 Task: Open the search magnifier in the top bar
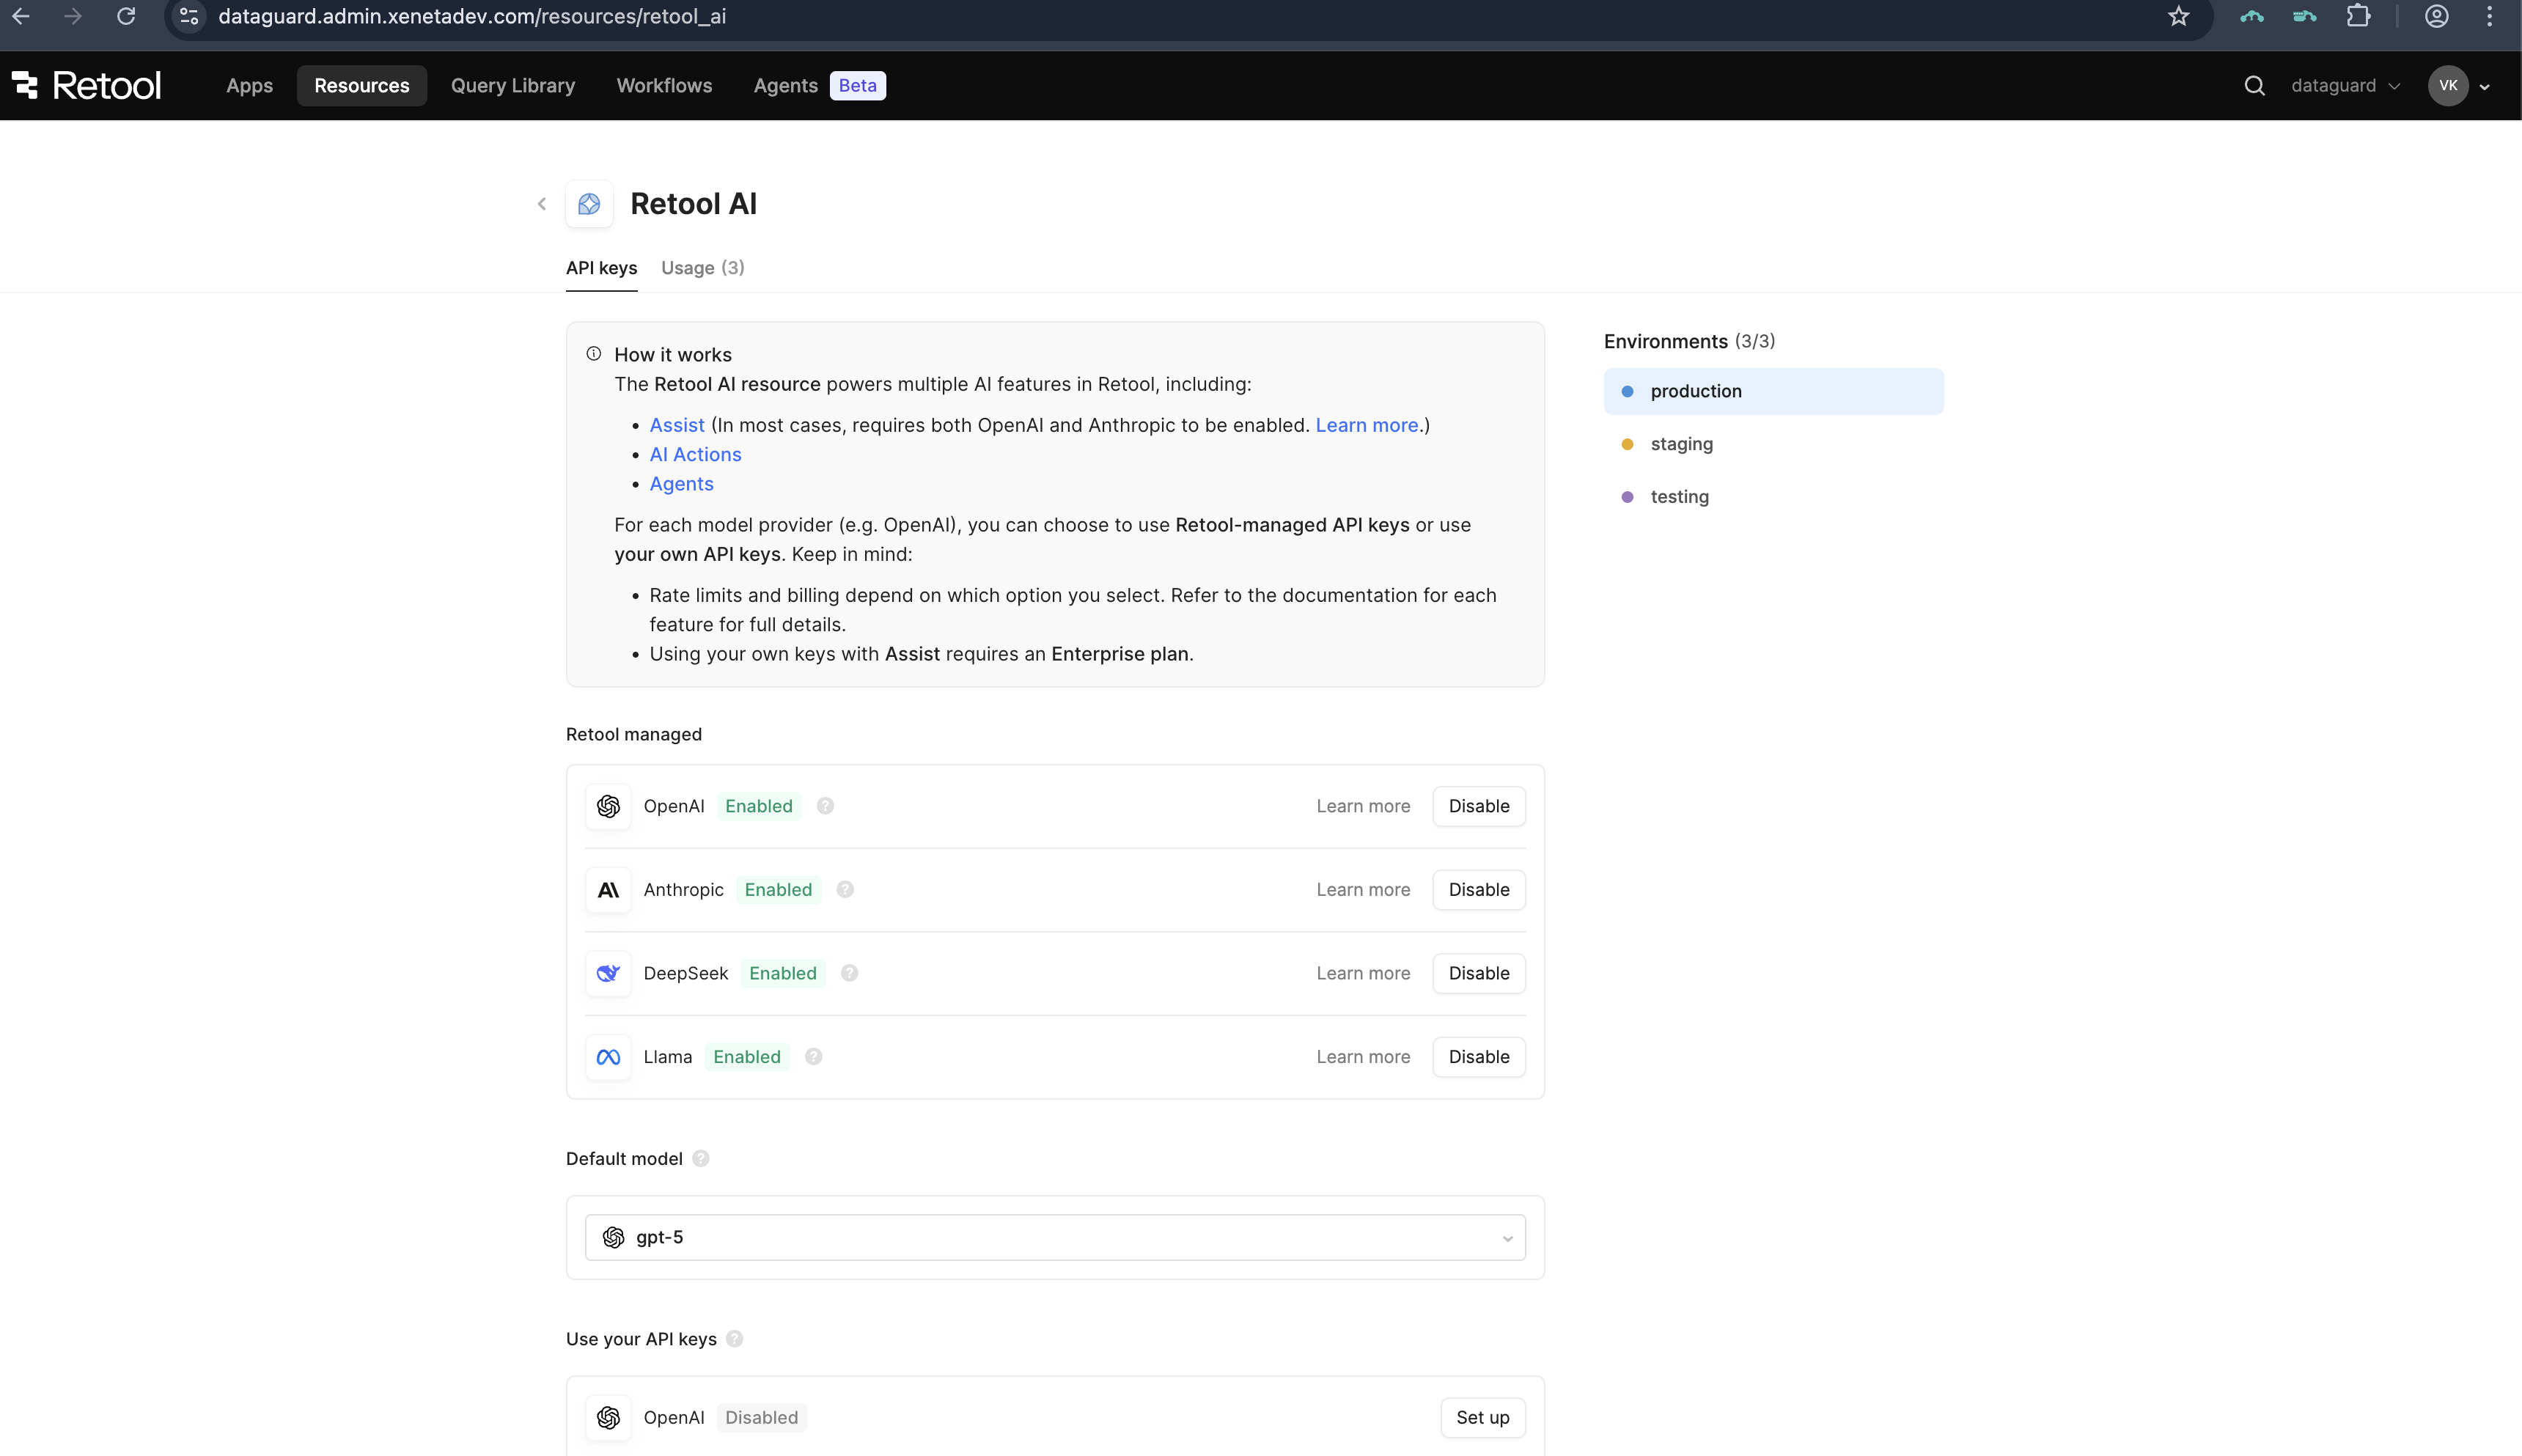click(x=2254, y=86)
